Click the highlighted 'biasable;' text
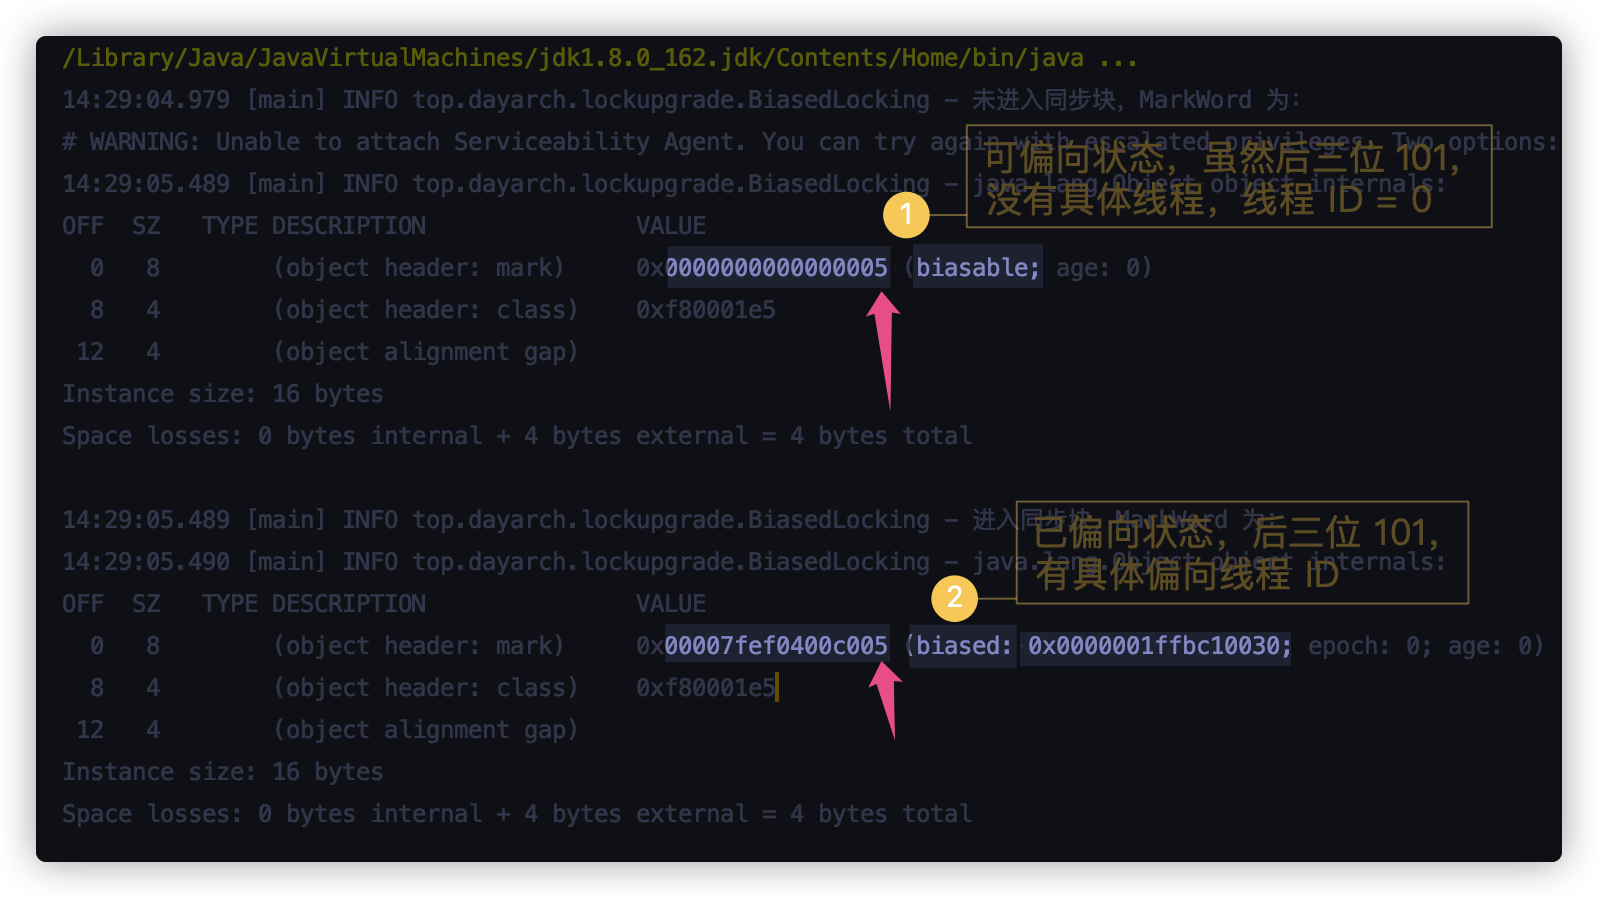 (977, 268)
